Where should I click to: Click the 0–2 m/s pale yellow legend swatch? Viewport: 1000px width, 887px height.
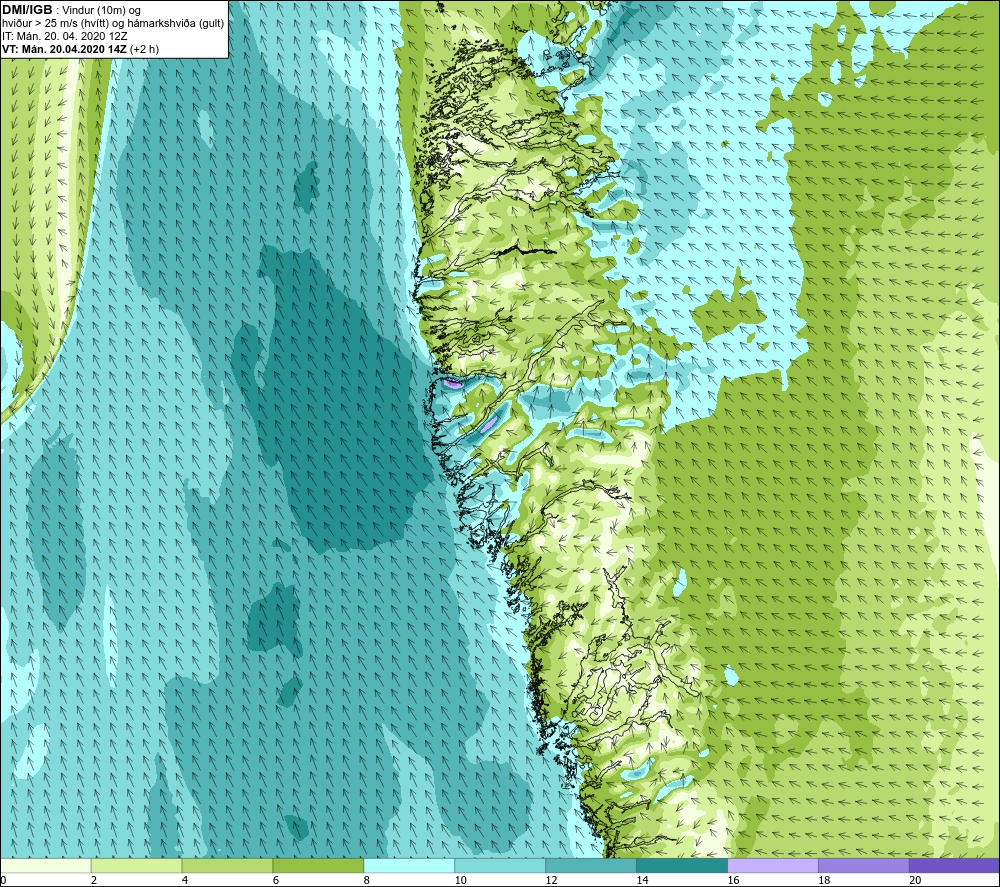point(46,865)
